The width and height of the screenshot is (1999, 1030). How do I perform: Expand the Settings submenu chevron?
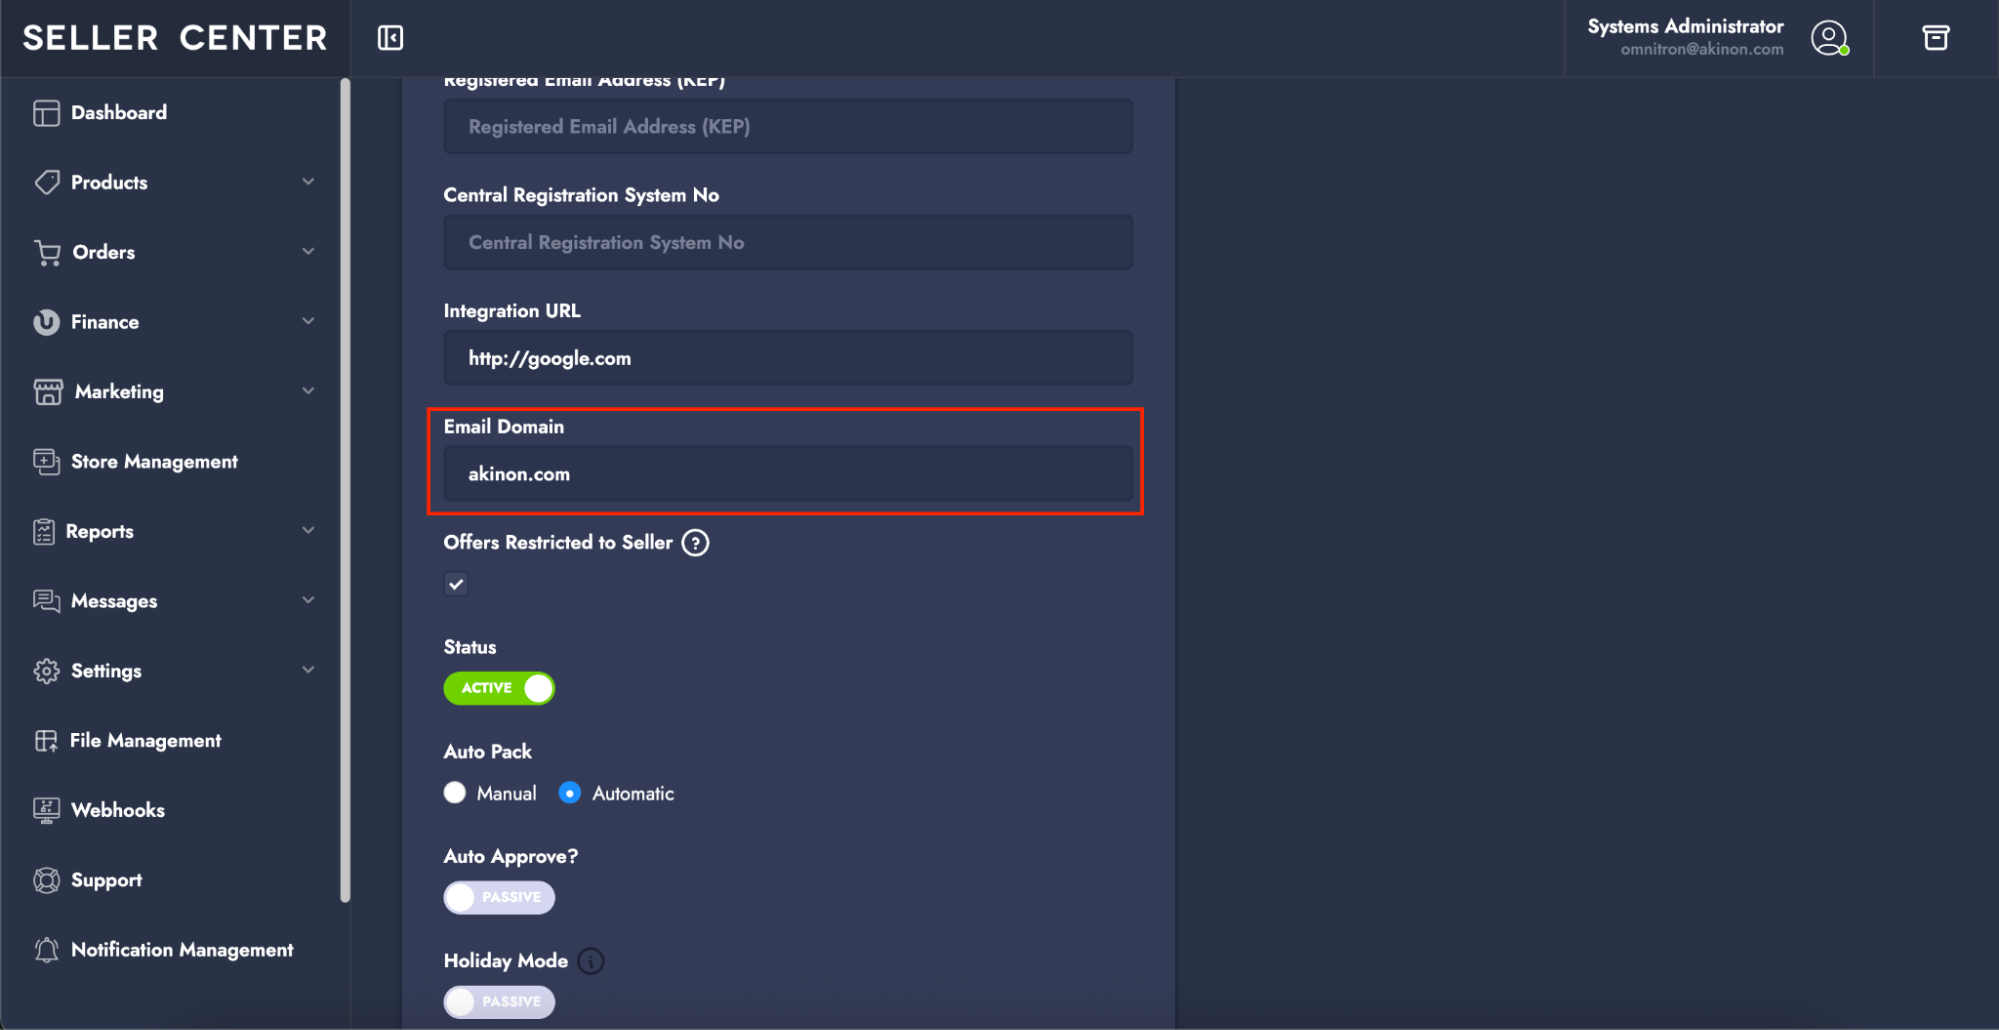308,670
